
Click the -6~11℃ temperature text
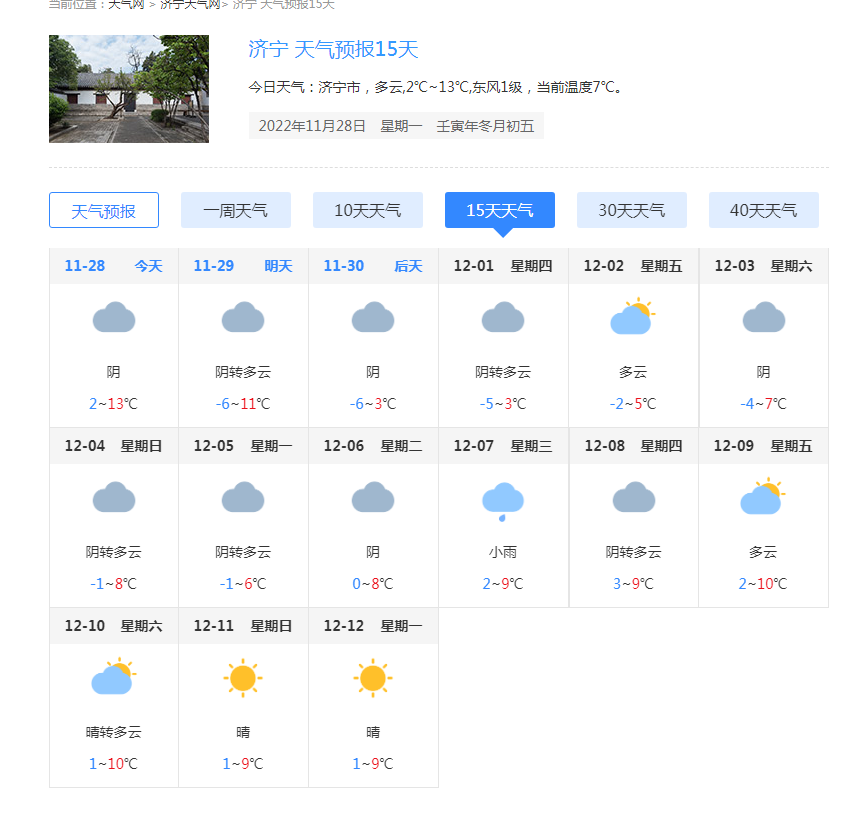pos(243,404)
